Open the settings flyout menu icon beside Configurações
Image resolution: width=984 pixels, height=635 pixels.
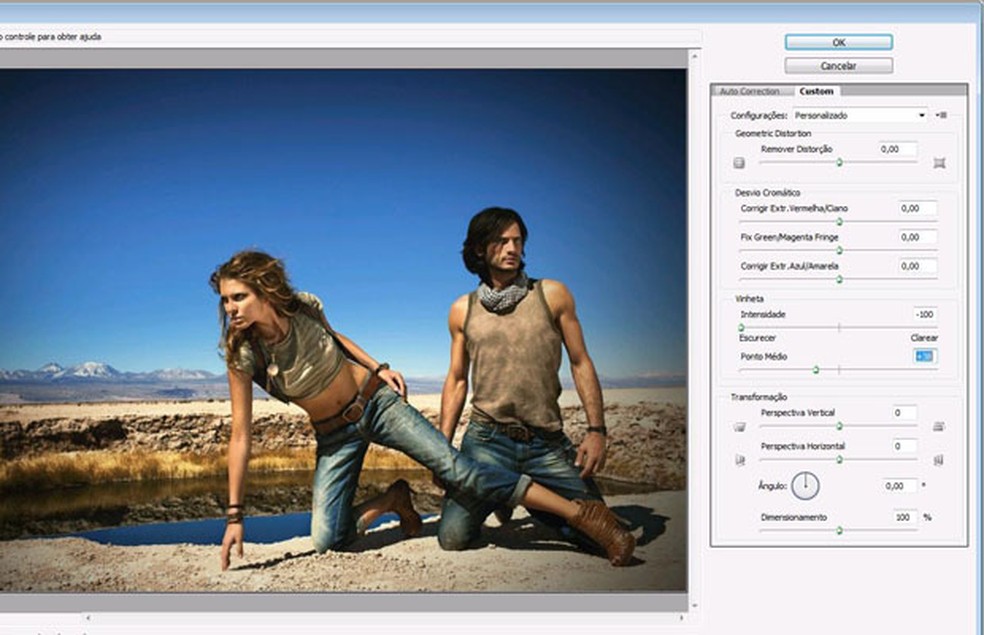pyautogui.click(x=941, y=115)
